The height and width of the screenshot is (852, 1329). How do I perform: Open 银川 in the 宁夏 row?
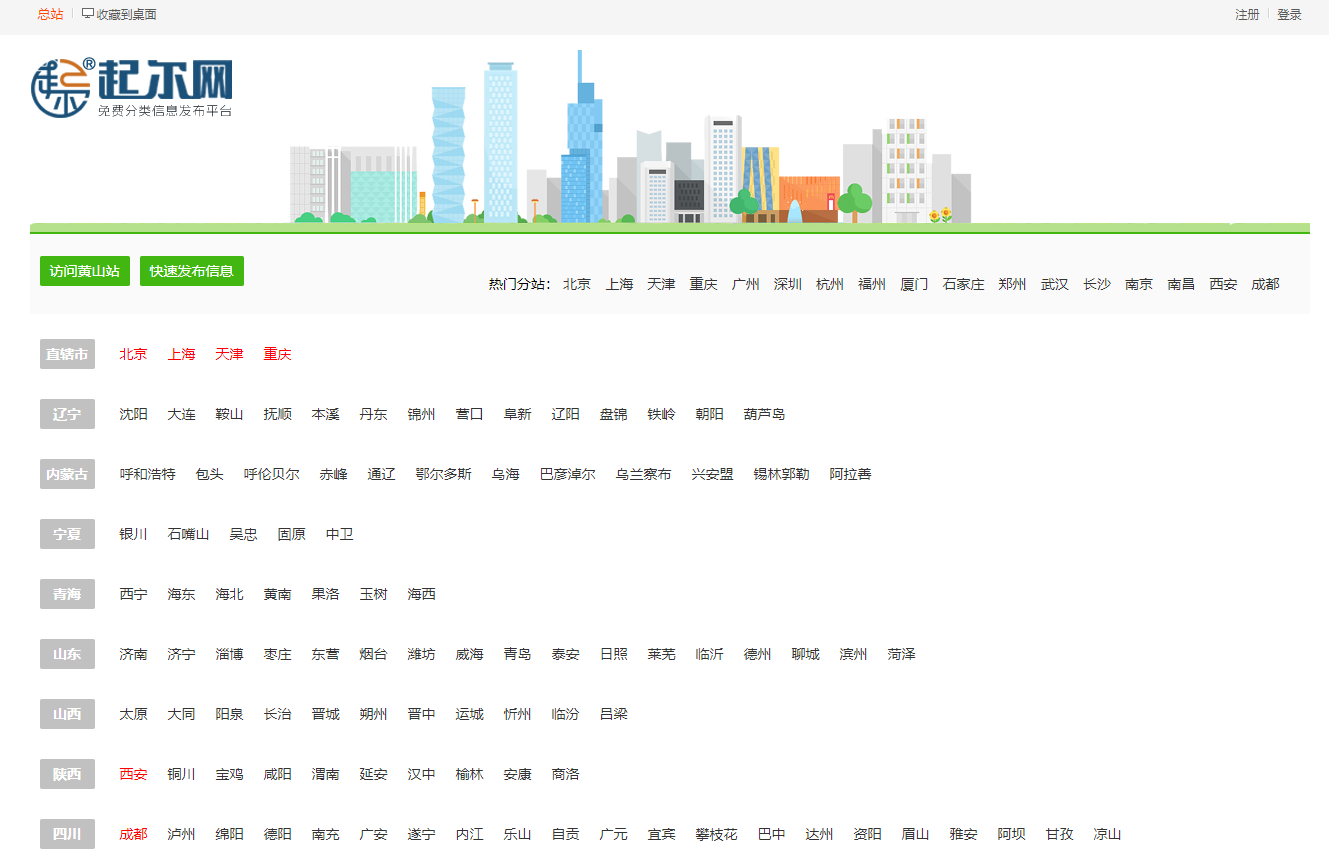133,534
